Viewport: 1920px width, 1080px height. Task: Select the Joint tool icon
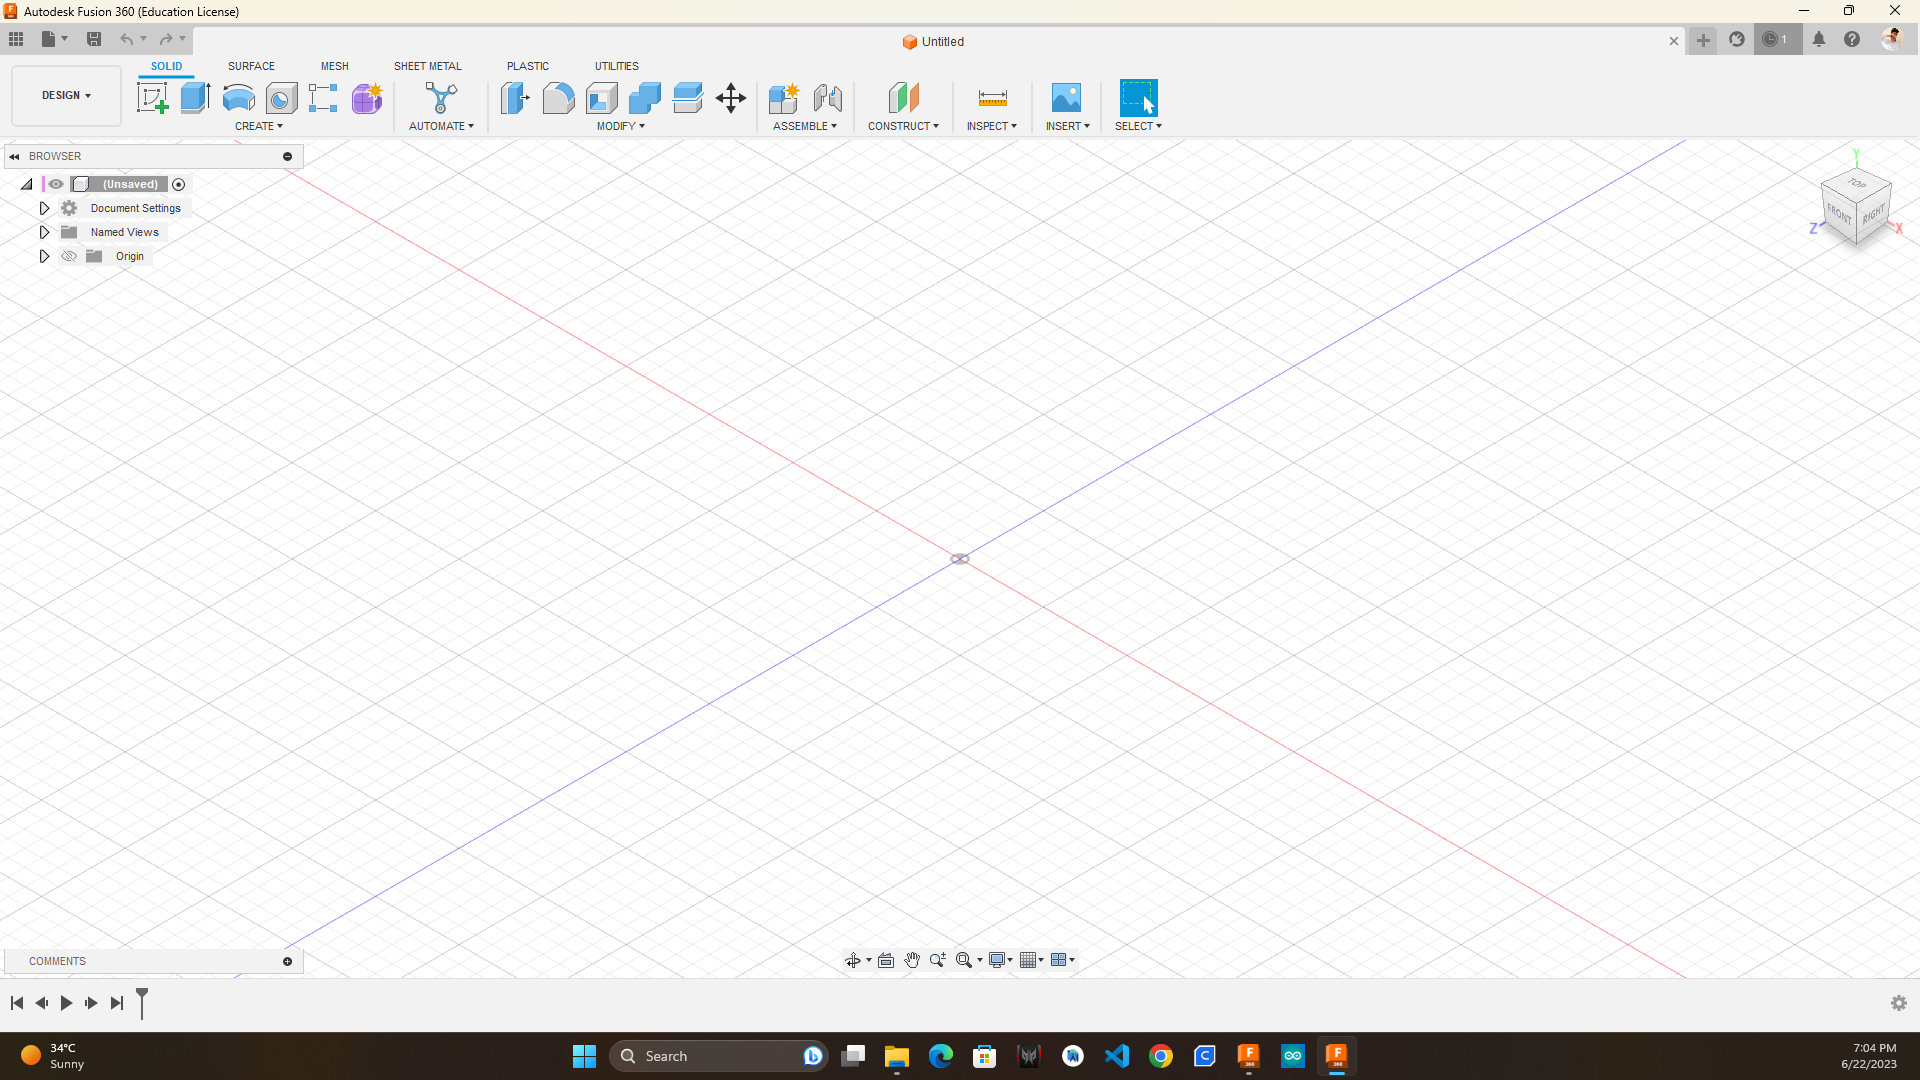[x=827, y=98]
